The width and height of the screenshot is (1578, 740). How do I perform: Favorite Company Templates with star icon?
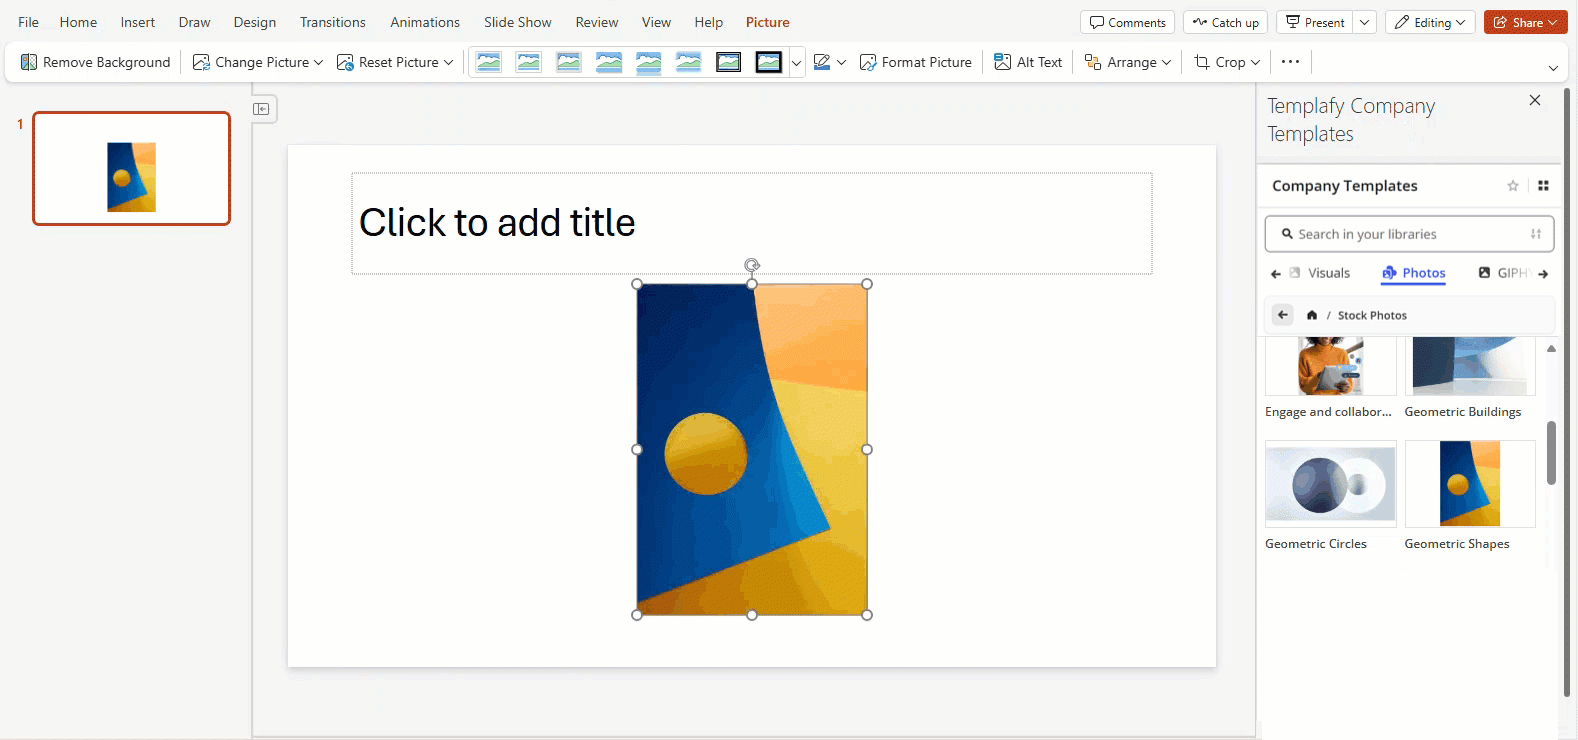click(1513, 186)
